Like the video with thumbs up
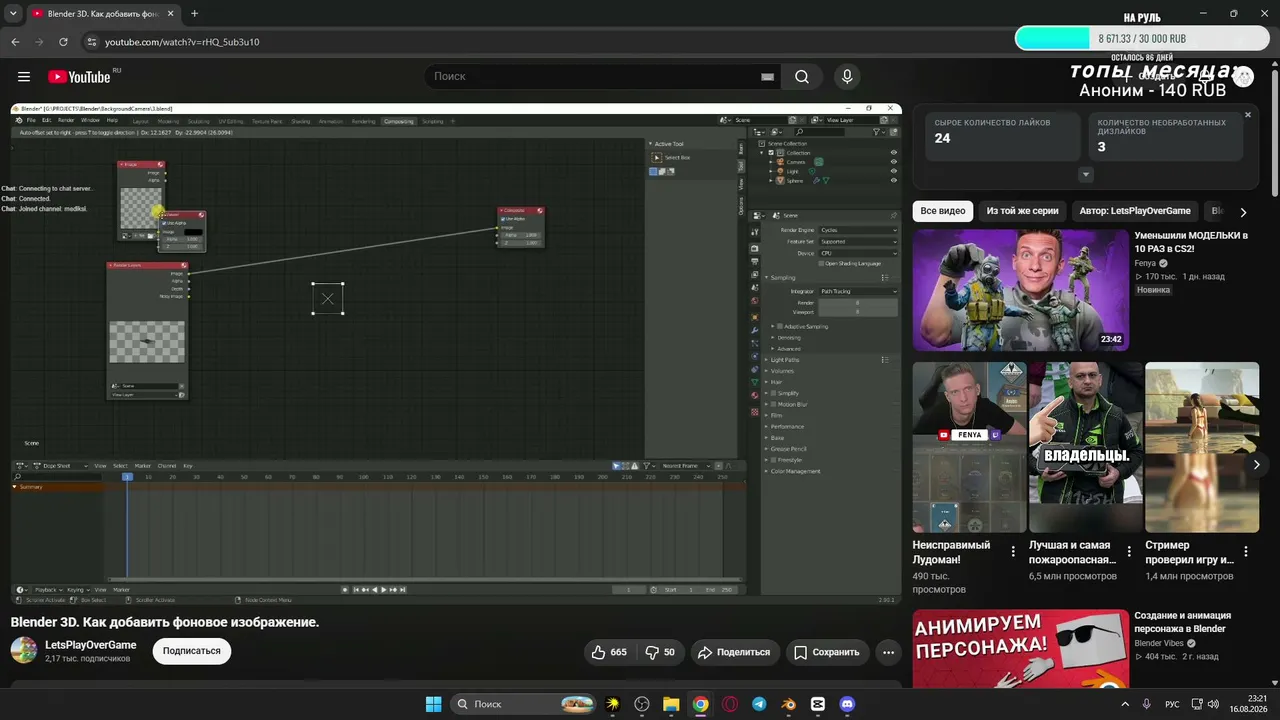Image resolution: width=1280 pixels, height=720 pixels. click(609, 652)
